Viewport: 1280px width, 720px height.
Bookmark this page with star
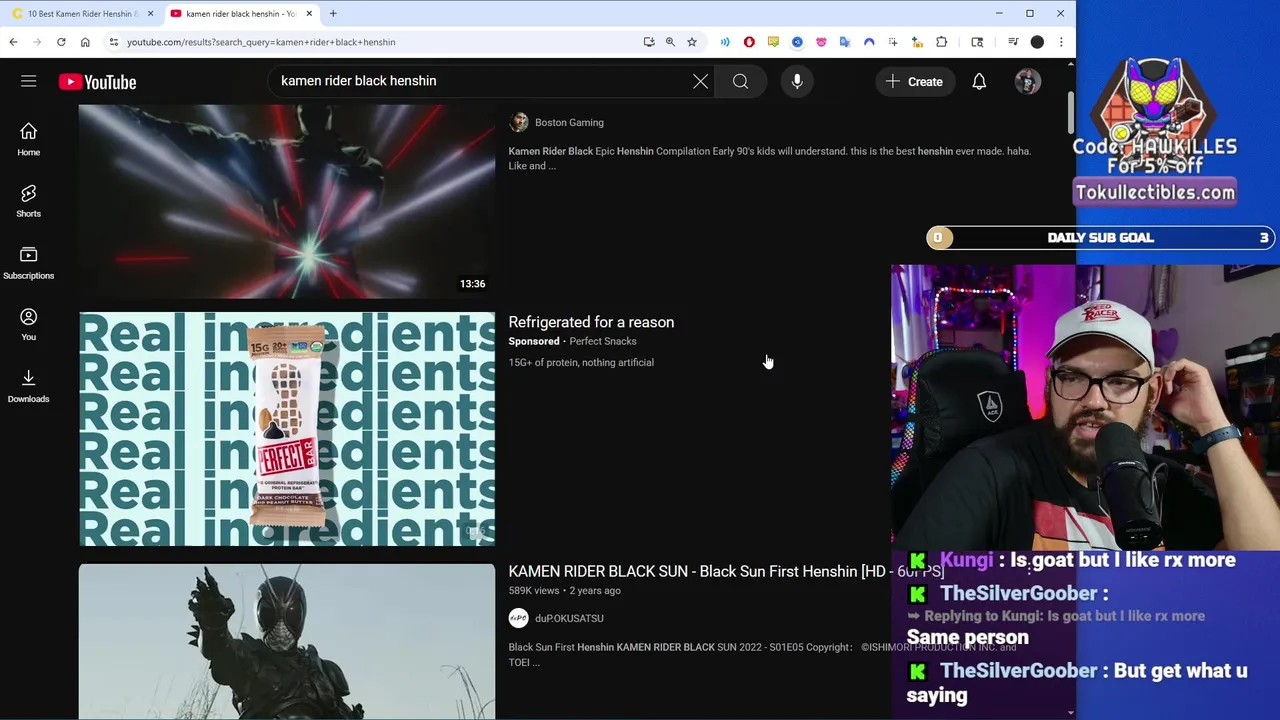click(x=691, y=42)
